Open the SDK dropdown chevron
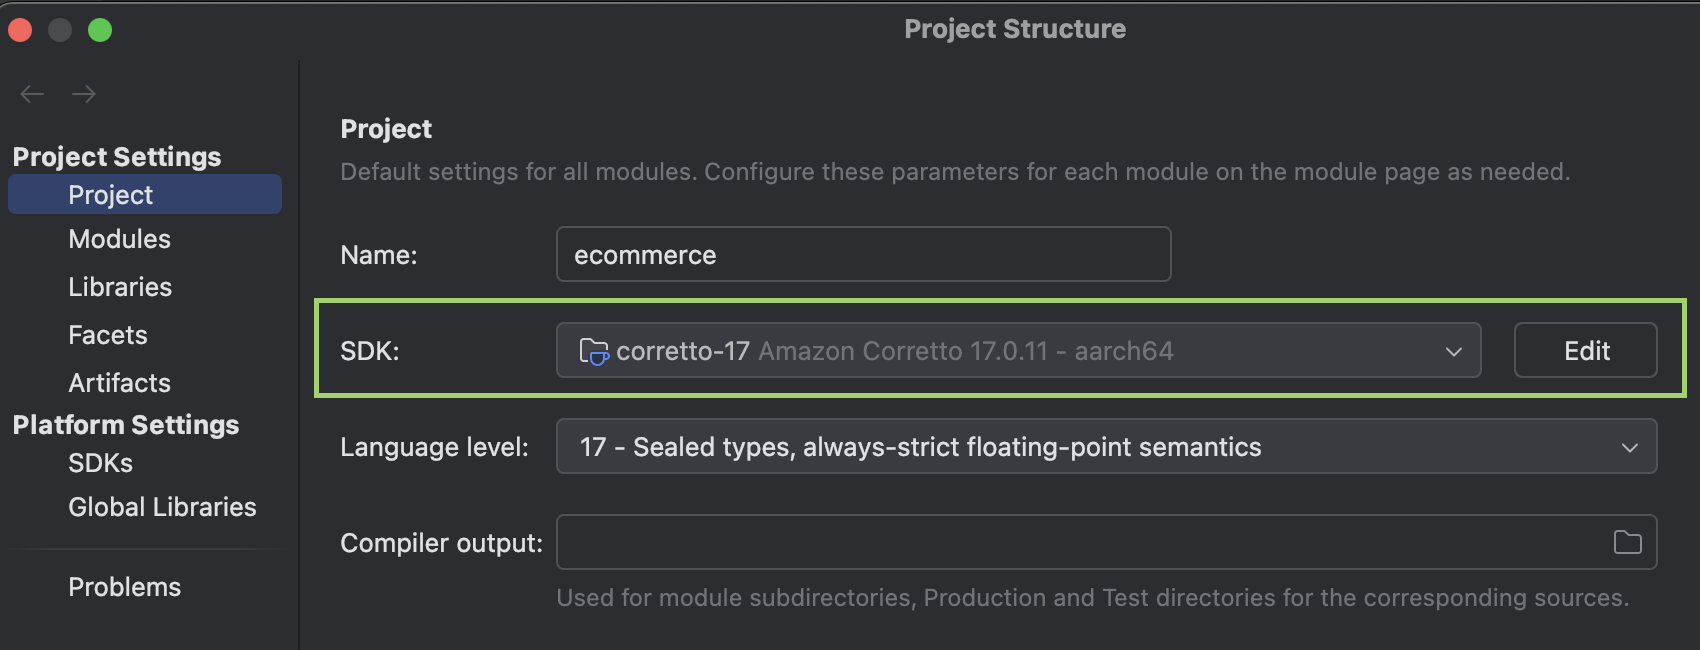The width and height of the screenshot is (1700, 650). click(1454, 351)
